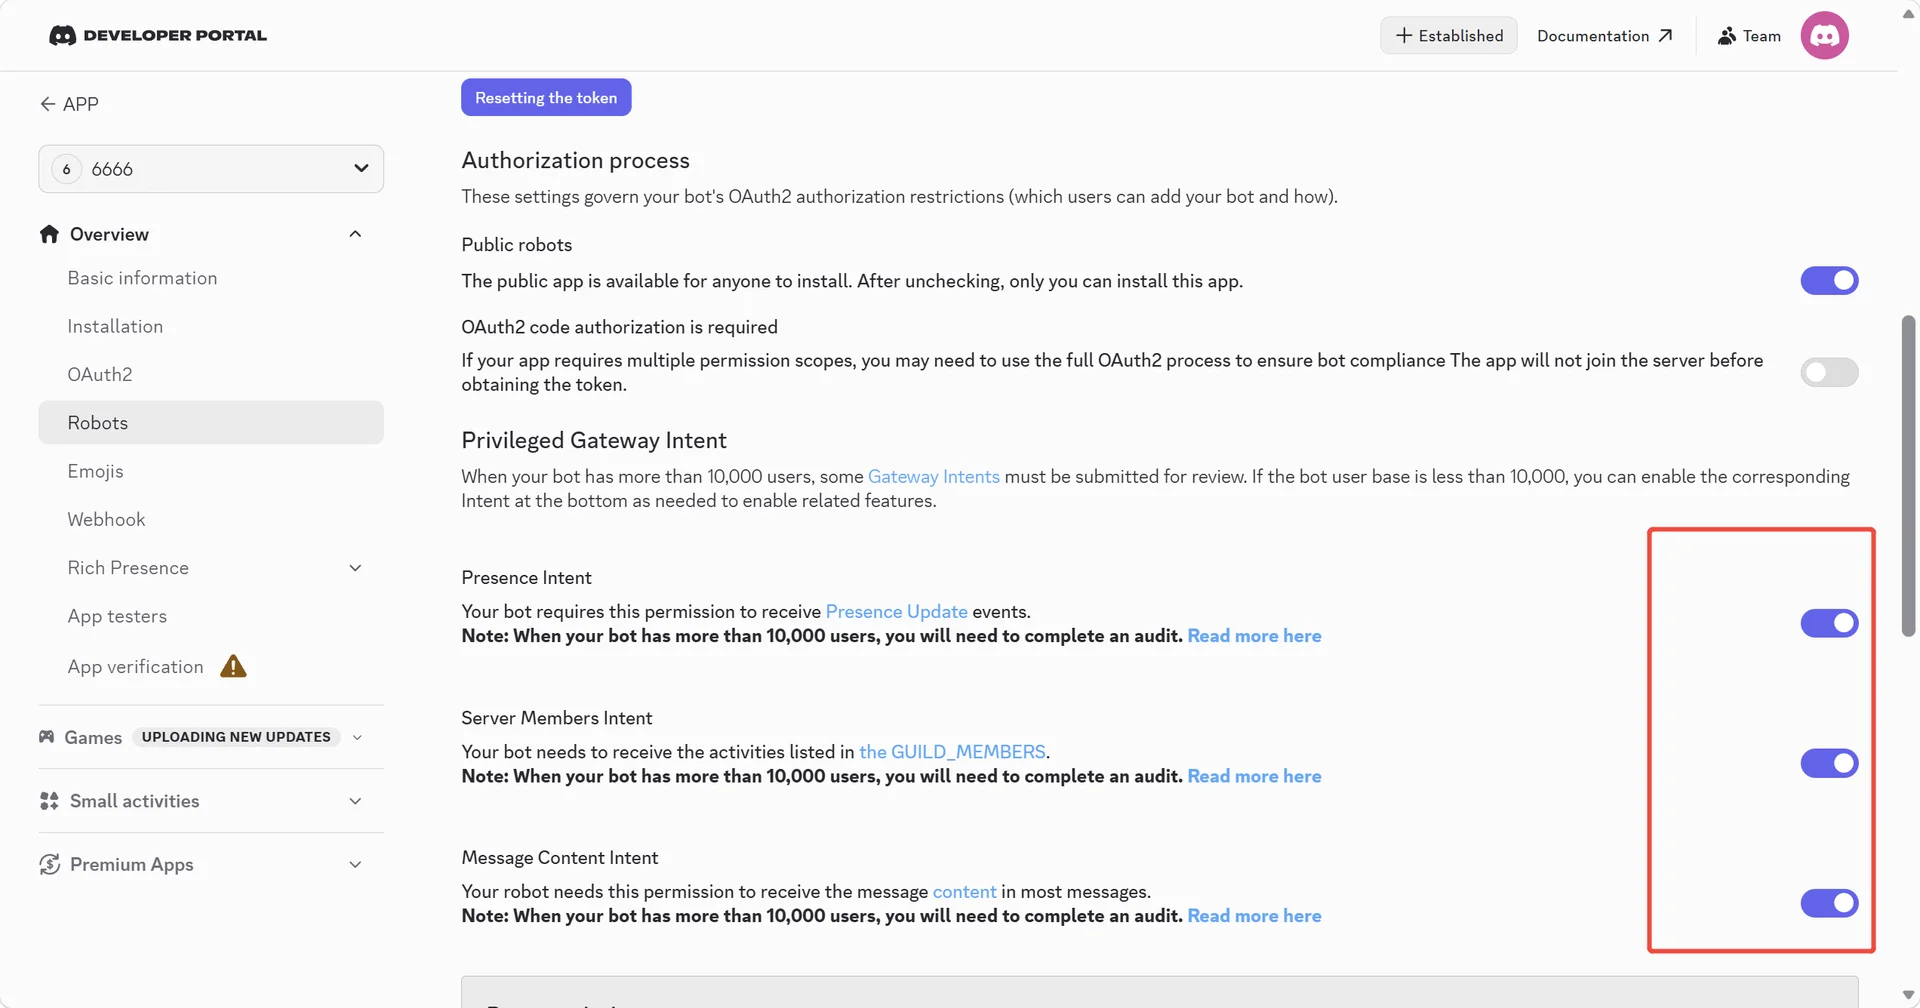Image resolution: width=1920 pixels, height=1008 pixels.
Task: Click the Discord logo in header
Action: point(62,36)
